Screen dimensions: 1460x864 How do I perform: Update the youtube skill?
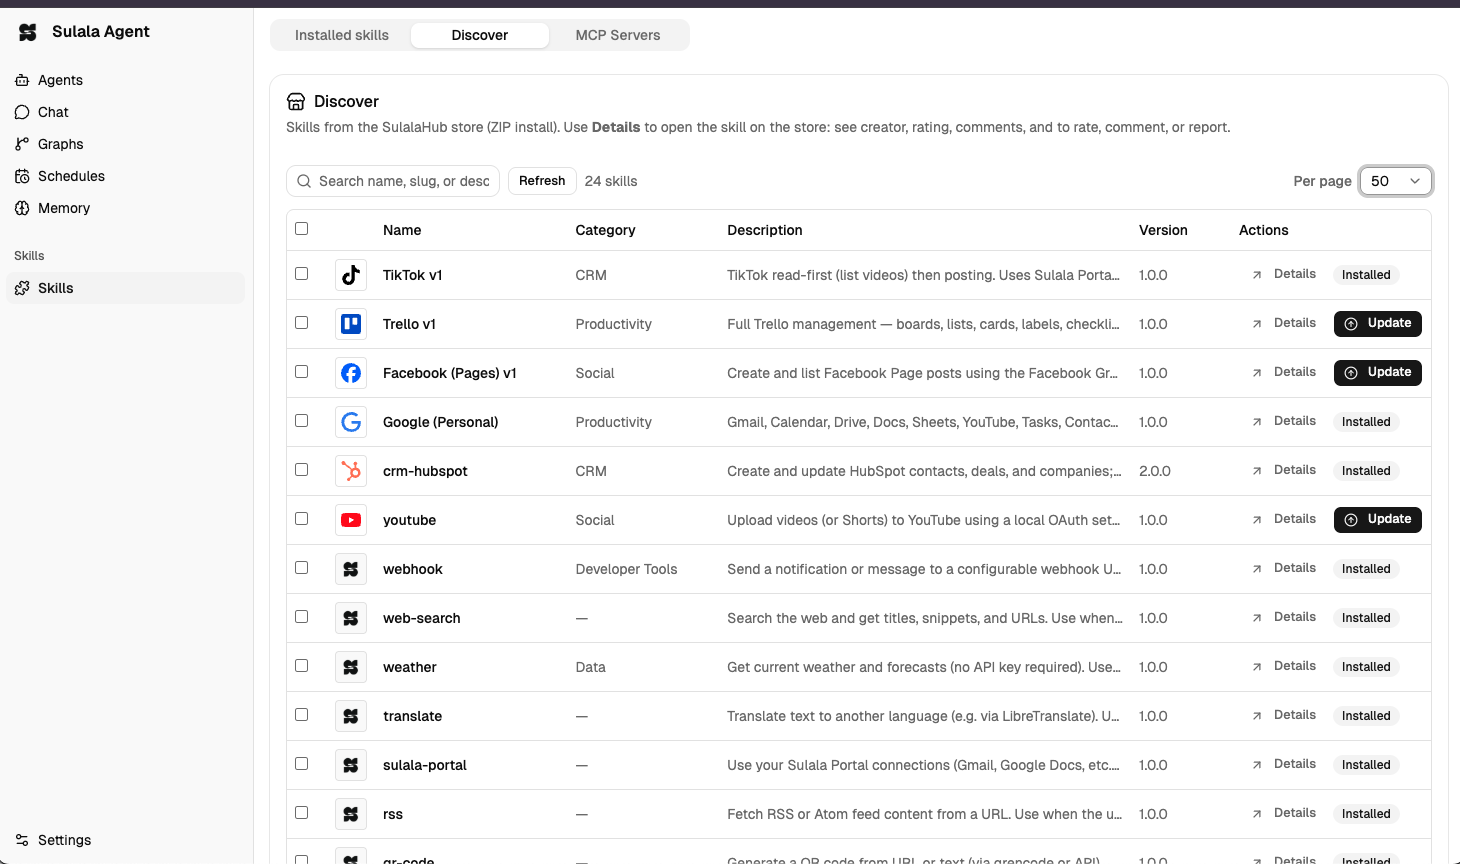pyautogui.click(x=1378, y=520)
